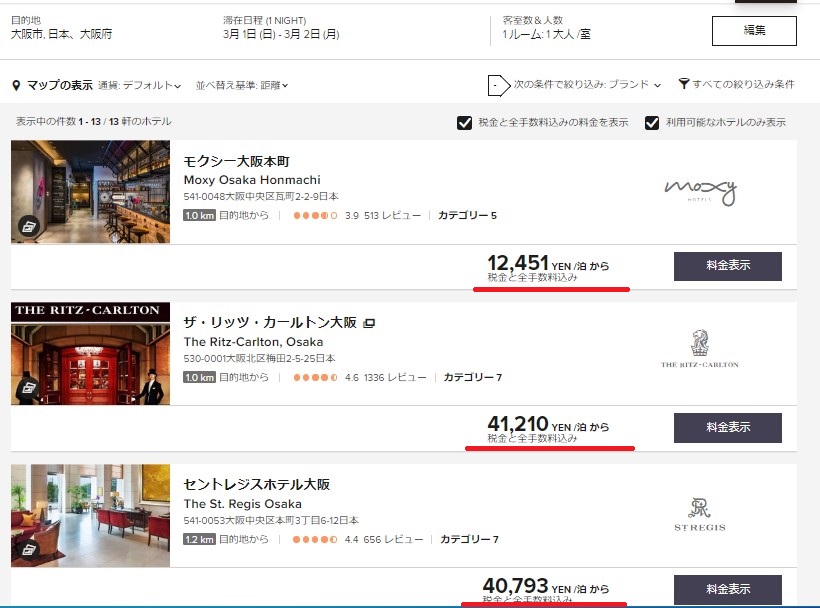Expand the ブランド filter dropdown
This screenshot has width=820, height=608.
click(x=587, y=84)
